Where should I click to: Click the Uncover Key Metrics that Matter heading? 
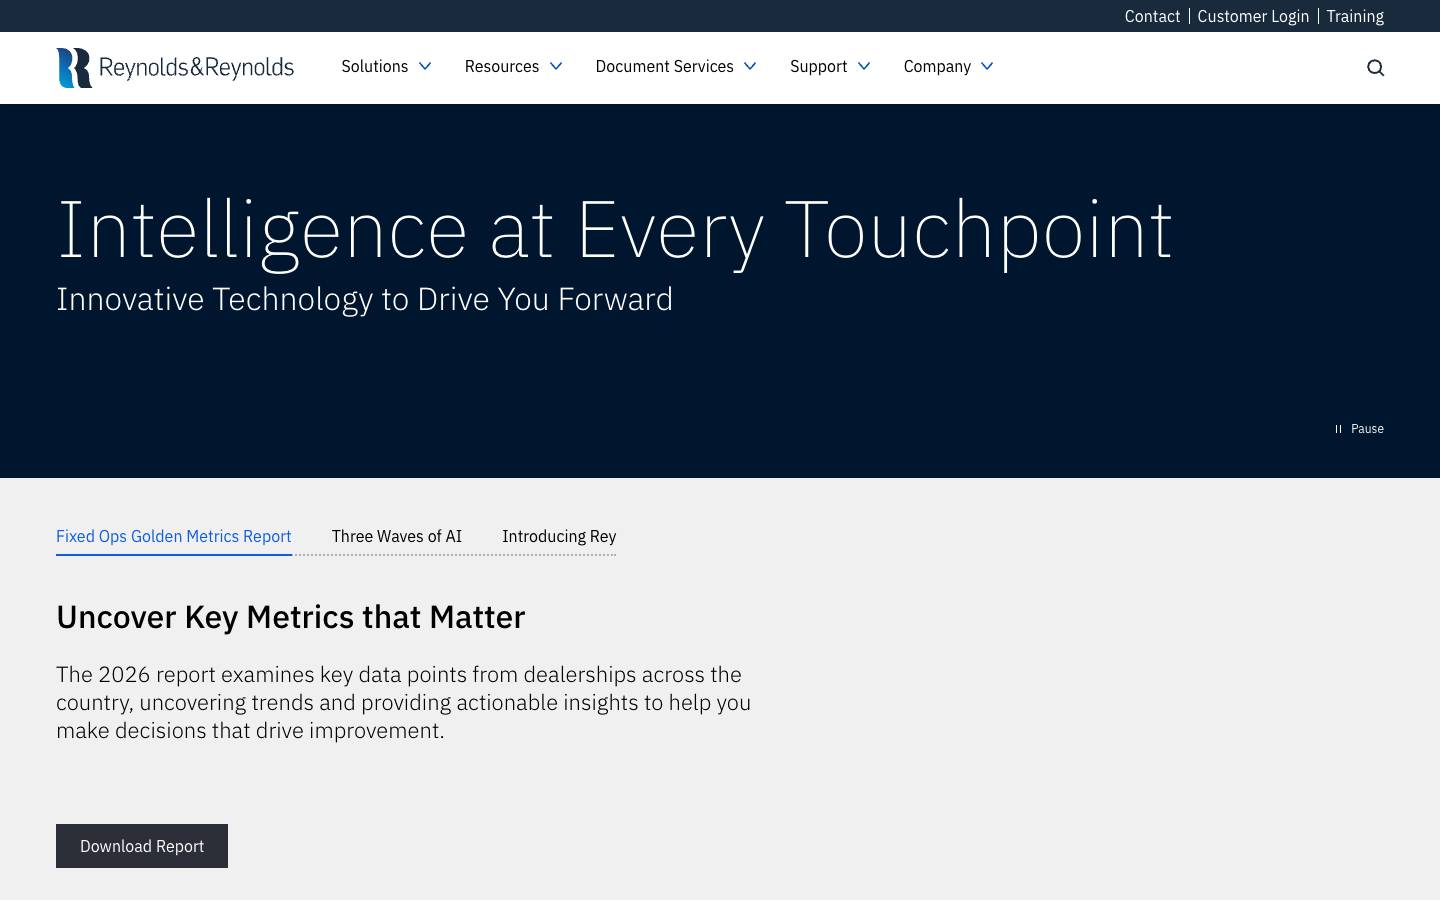coord(290,617)
